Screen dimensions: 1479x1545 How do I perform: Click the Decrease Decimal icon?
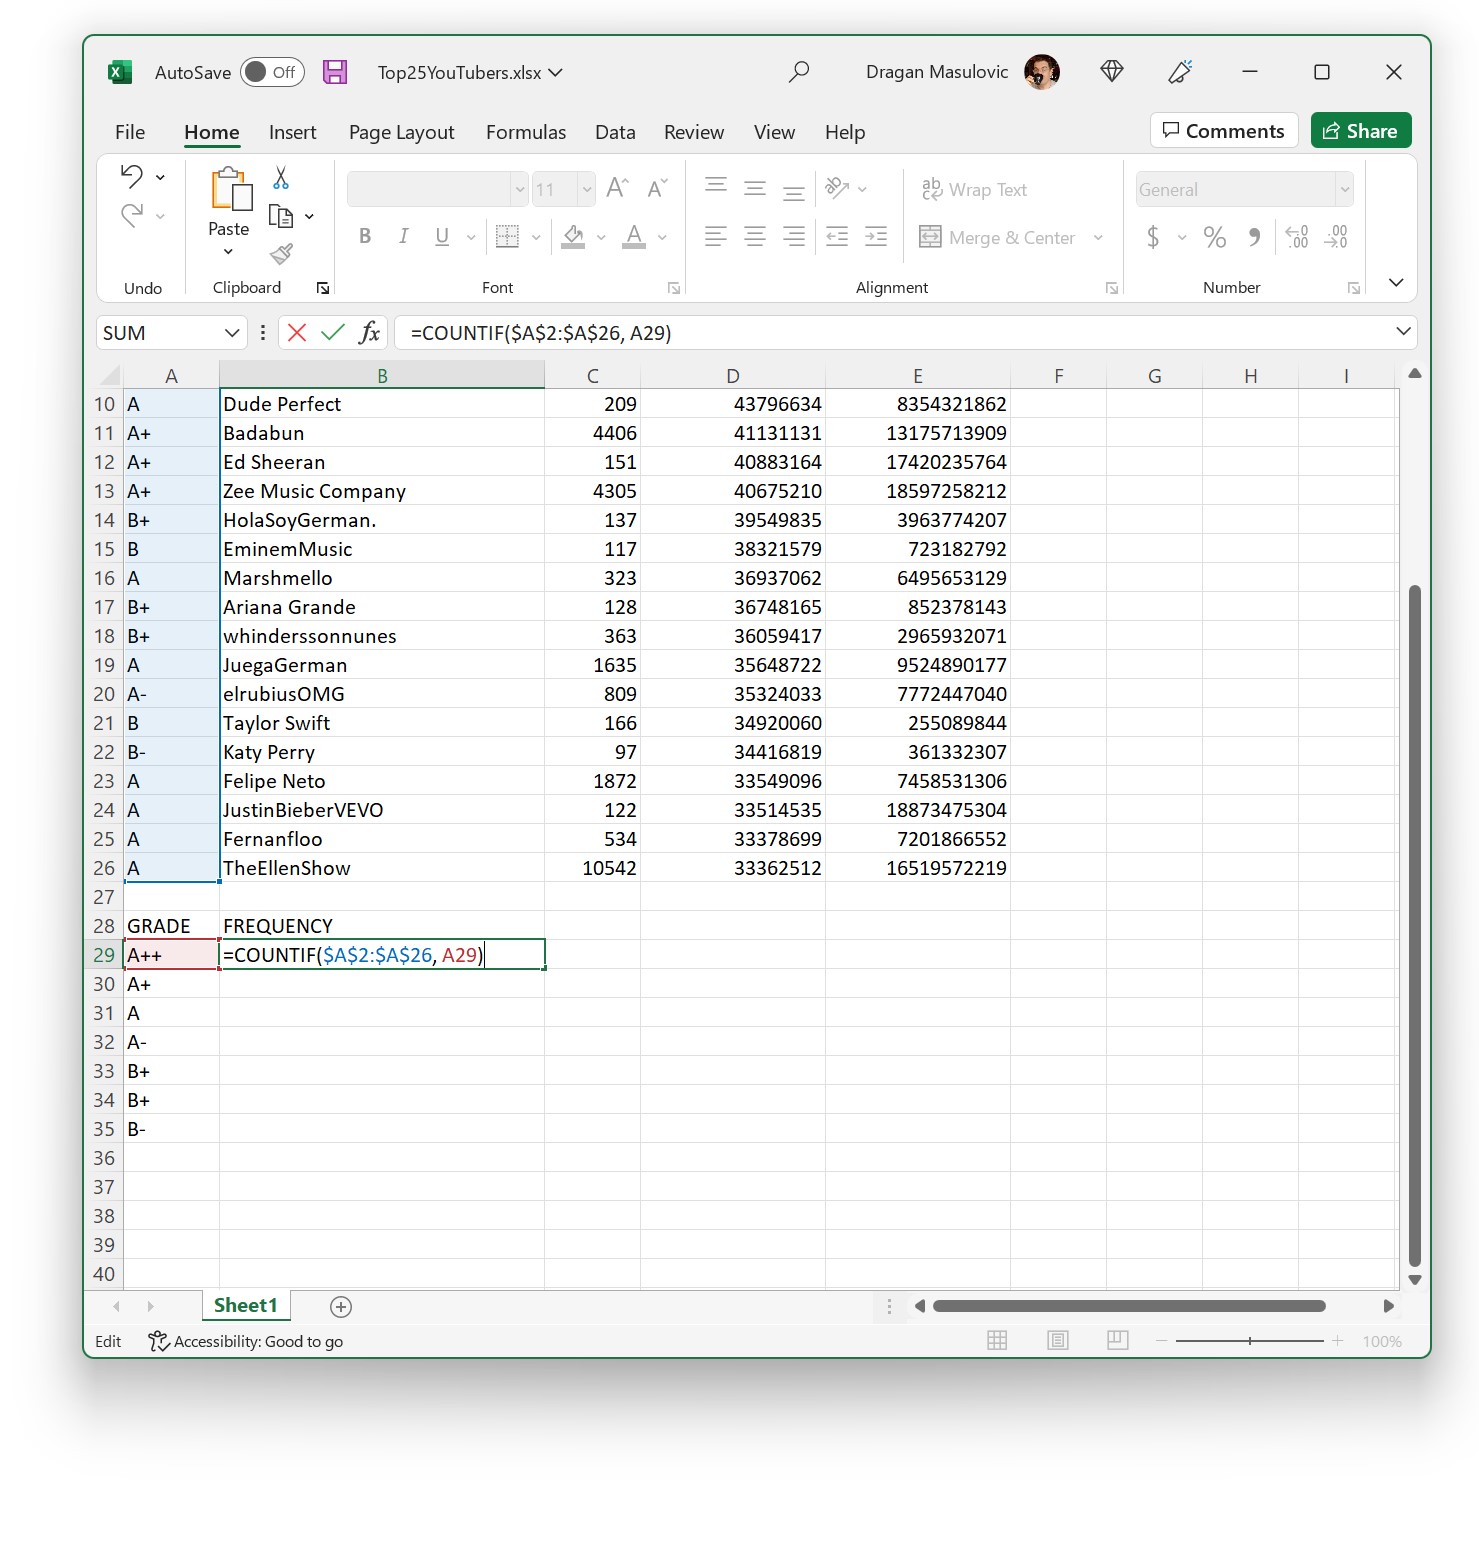[x=1336, y=237]
